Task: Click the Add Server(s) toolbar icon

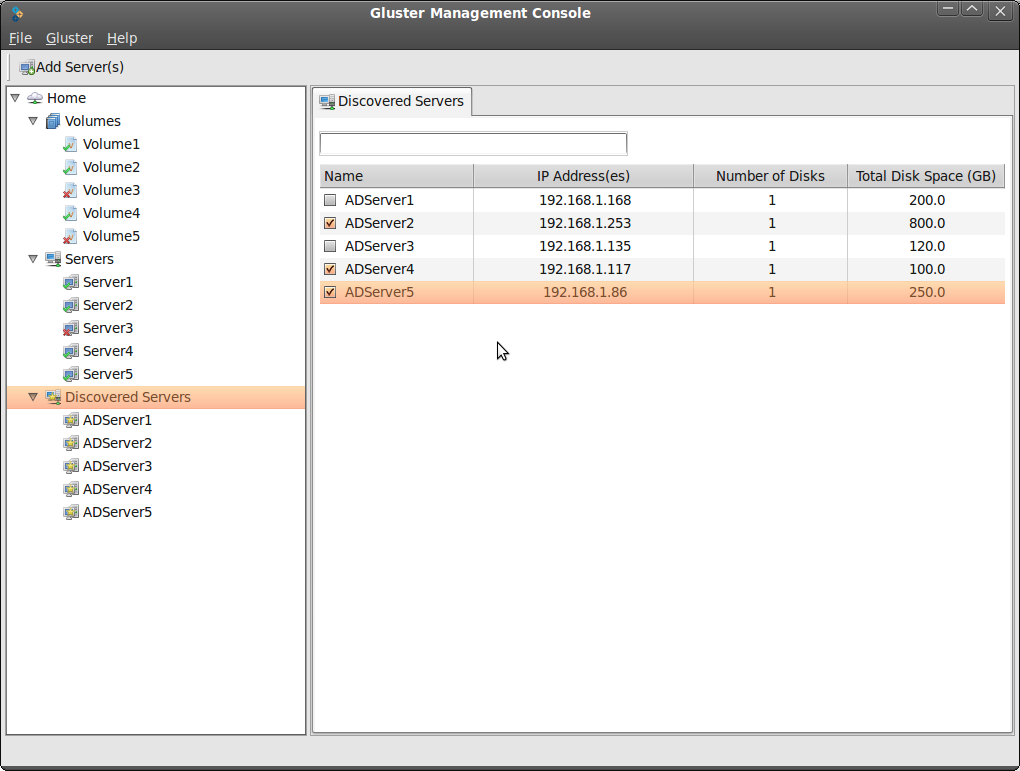Action: pyautogui.click(x=27, y=68)
